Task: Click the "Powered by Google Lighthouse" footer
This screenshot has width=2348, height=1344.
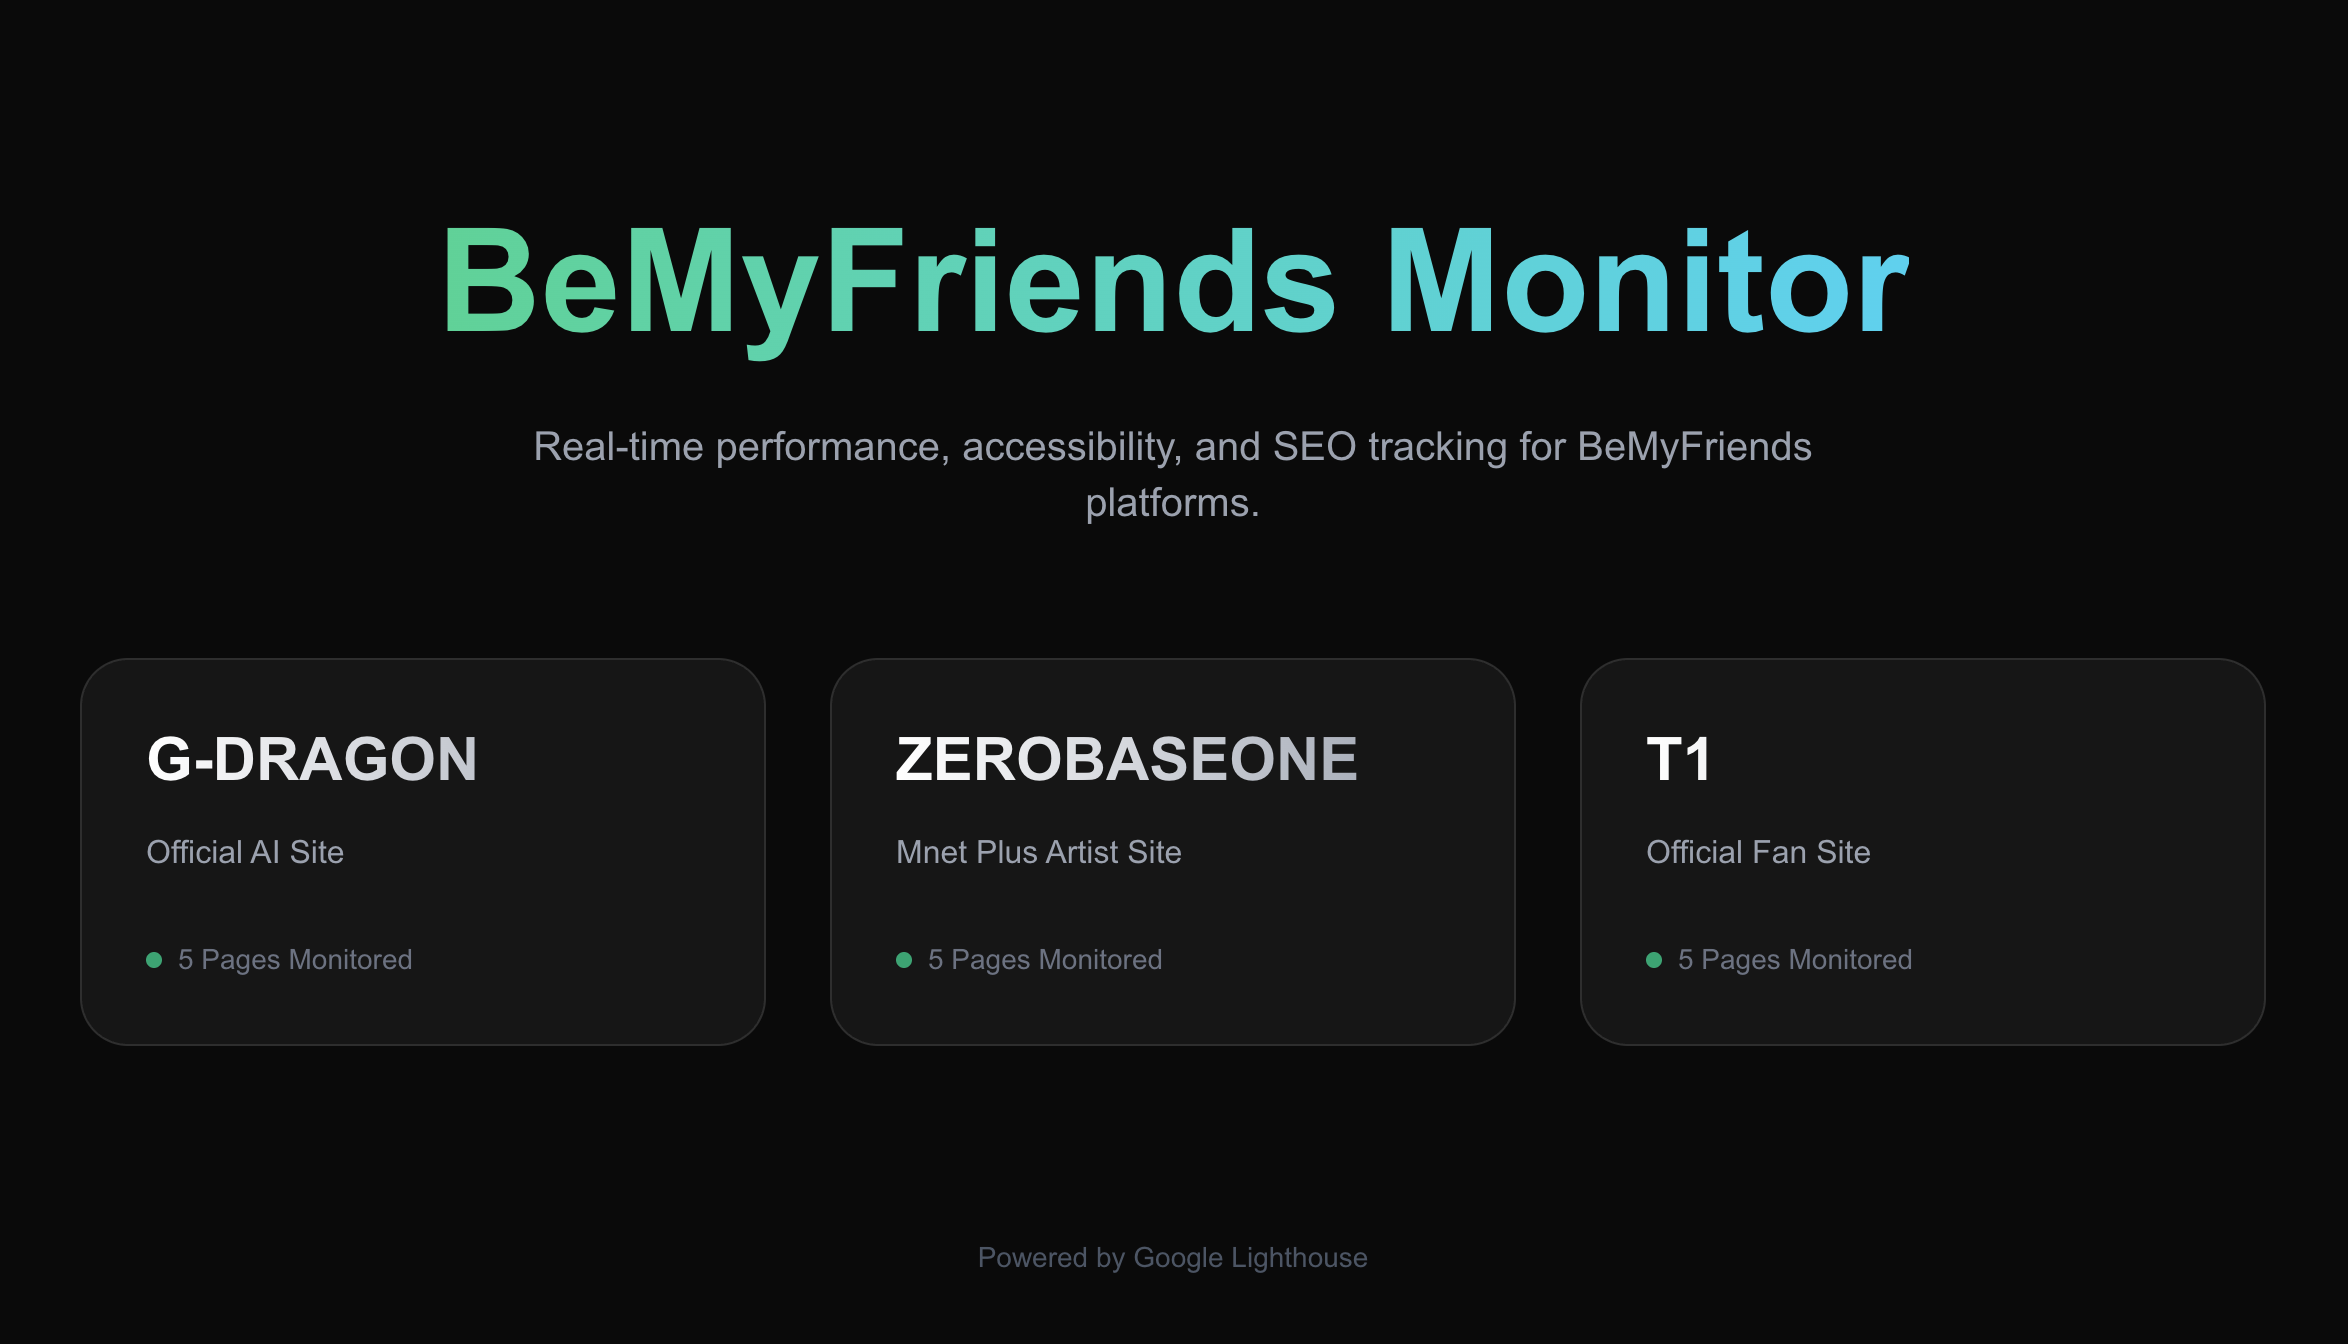Action: 1172,1258
